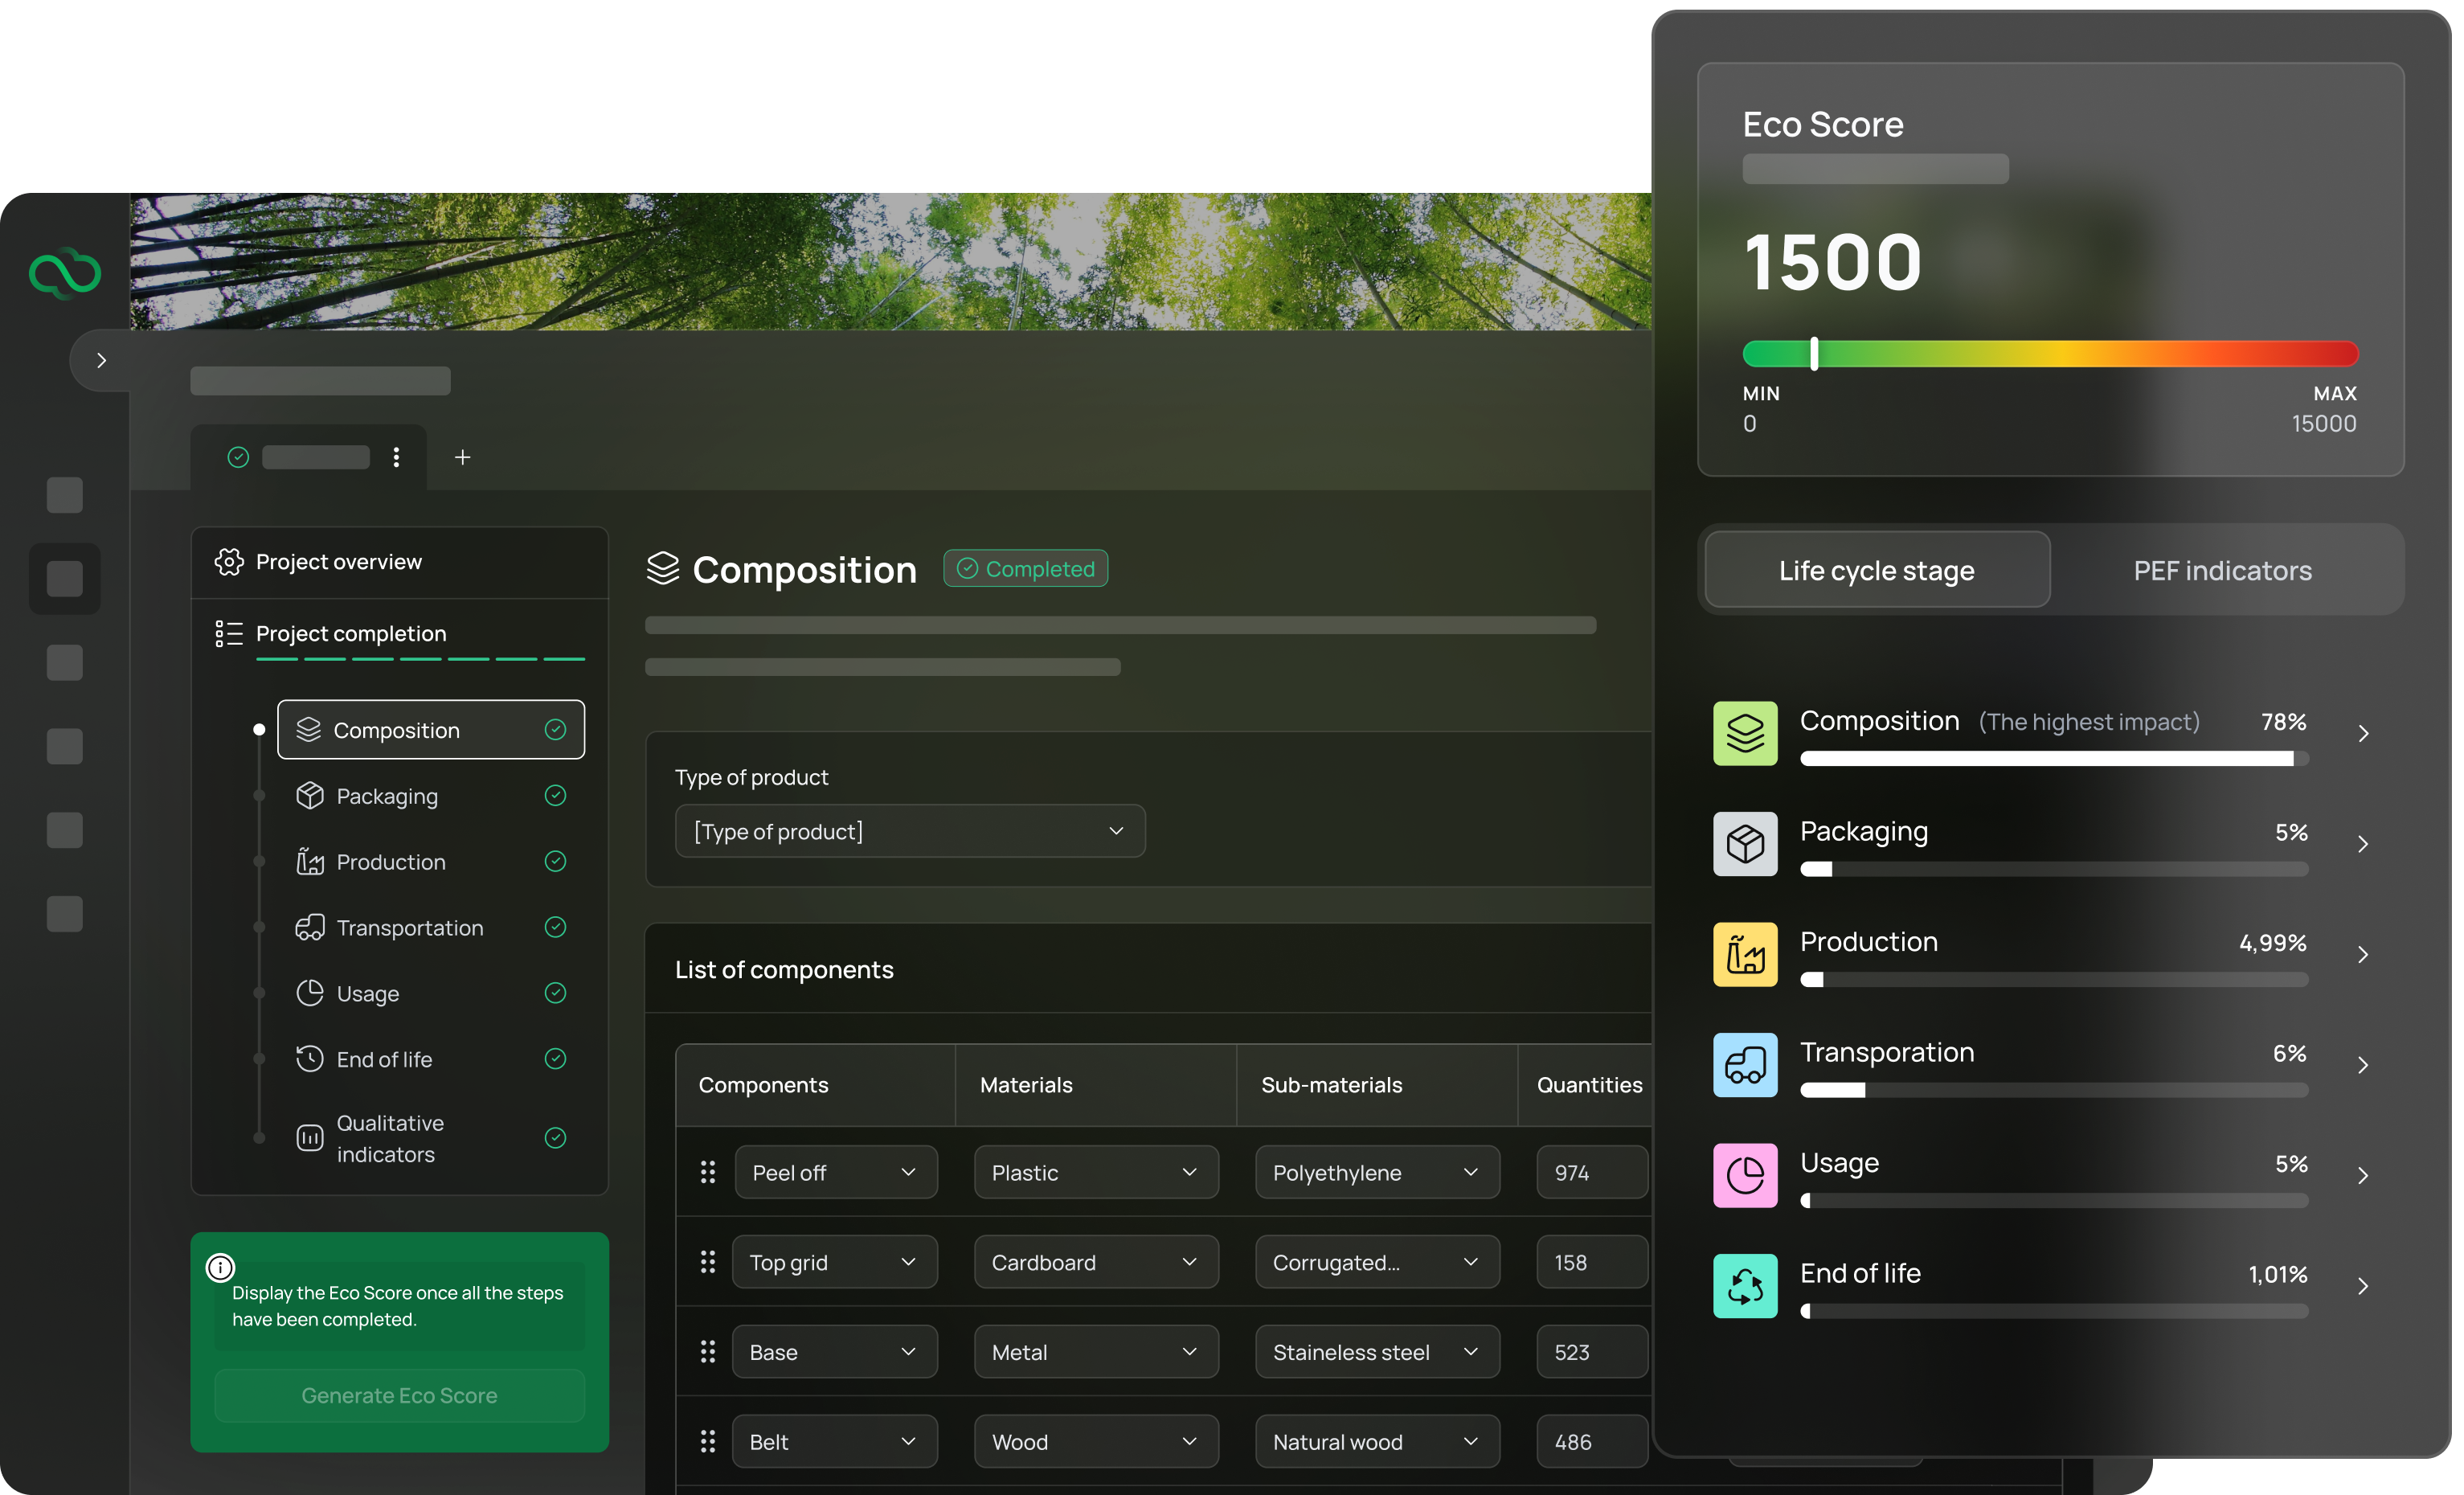Open the Polyethylene sub-material dropdown
This screenshot has width=2464, height=1495.
(x=1377, y=1173)
